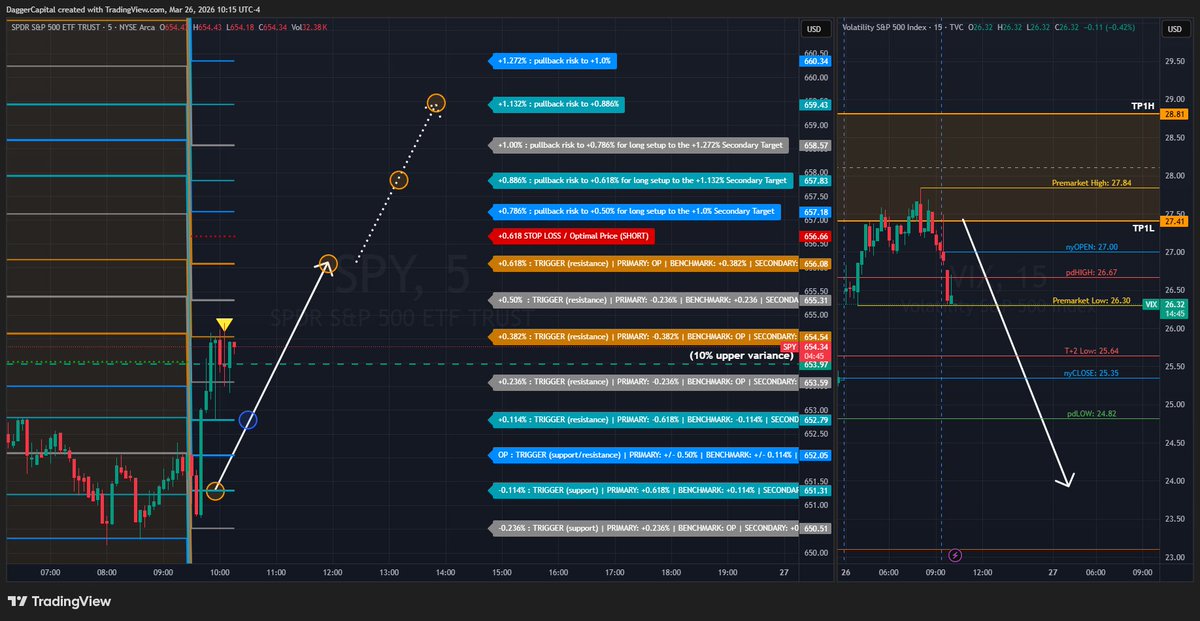Select the TP1L label on VIX chart
Screen dimensions: 1200x621
(x=1144, y=229)
